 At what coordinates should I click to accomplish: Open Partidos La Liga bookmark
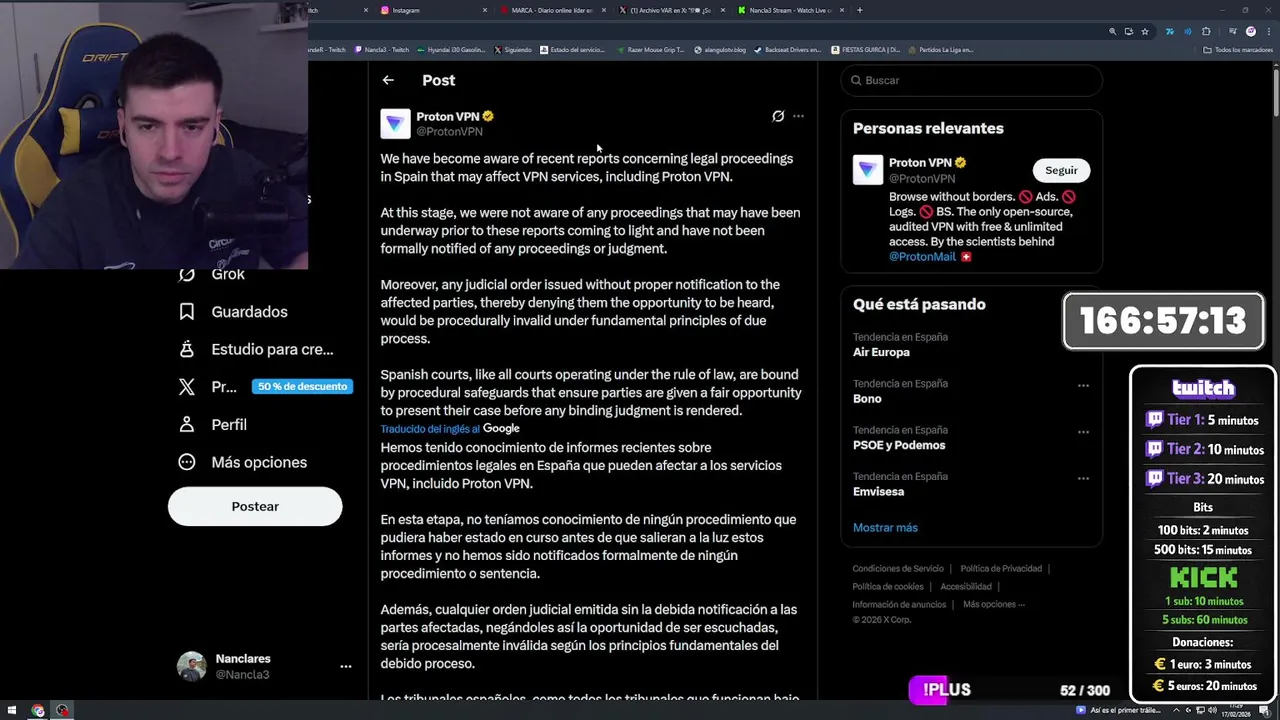coord(941,50)
